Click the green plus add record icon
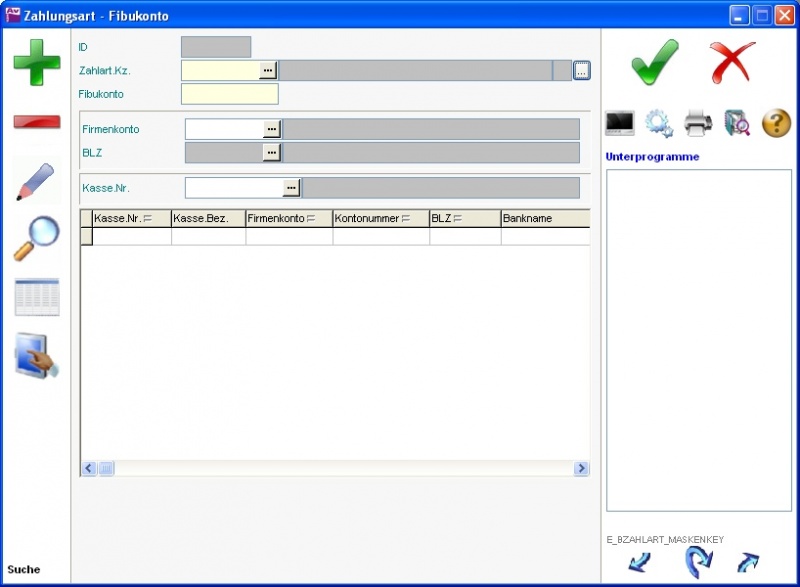 (x=36, y=62)
